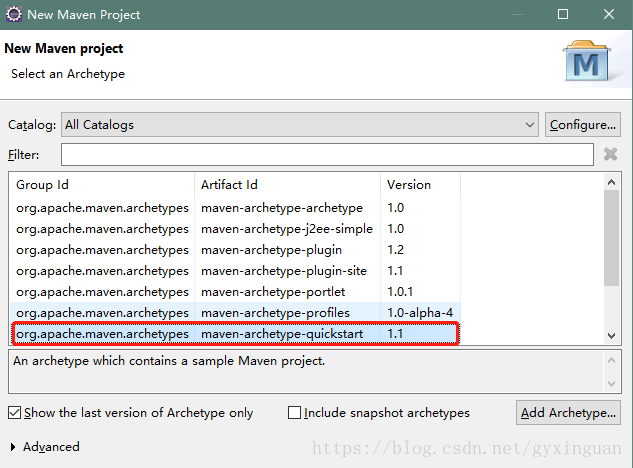The image size is (633, 468).
Task: Click the 1.0-alpha-4 version cell
Action: coord(420,313)
